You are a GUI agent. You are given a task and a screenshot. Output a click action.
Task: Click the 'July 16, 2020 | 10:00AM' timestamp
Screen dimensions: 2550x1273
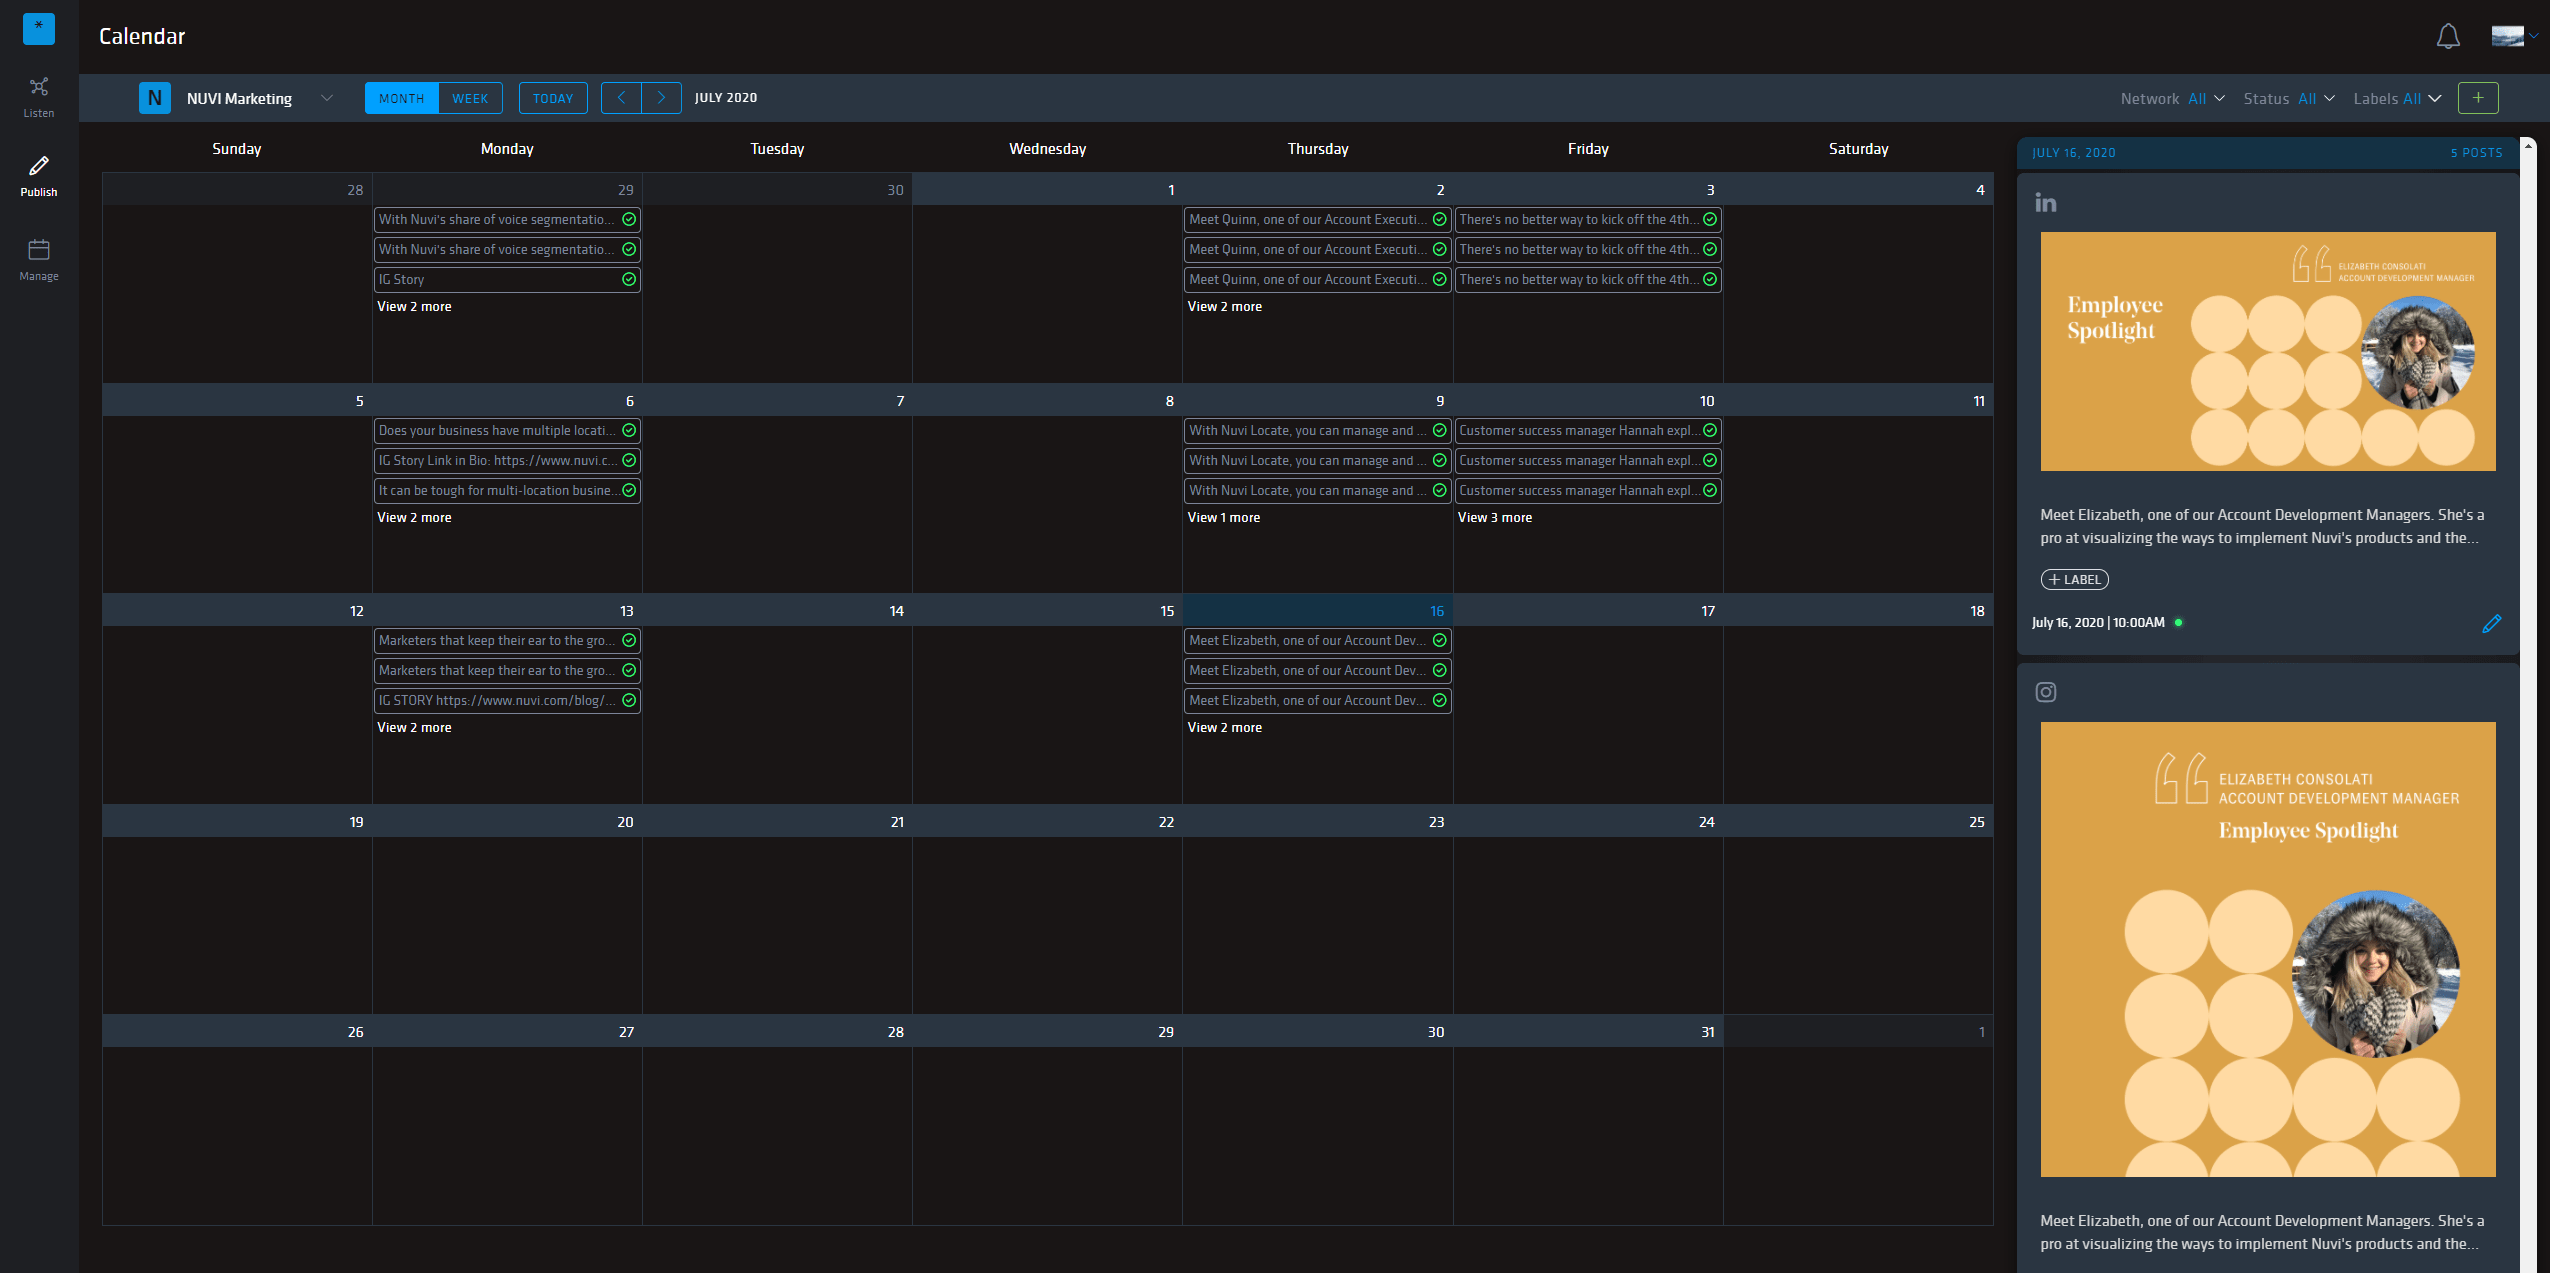tap(2098, 623)
